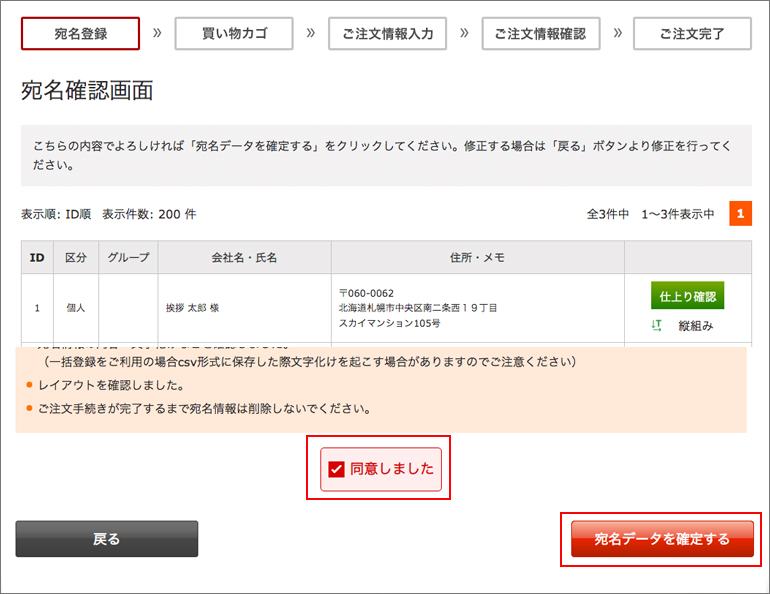Click the 縦組み text label
The image size is (770, 594).
(x=696, y=325)
